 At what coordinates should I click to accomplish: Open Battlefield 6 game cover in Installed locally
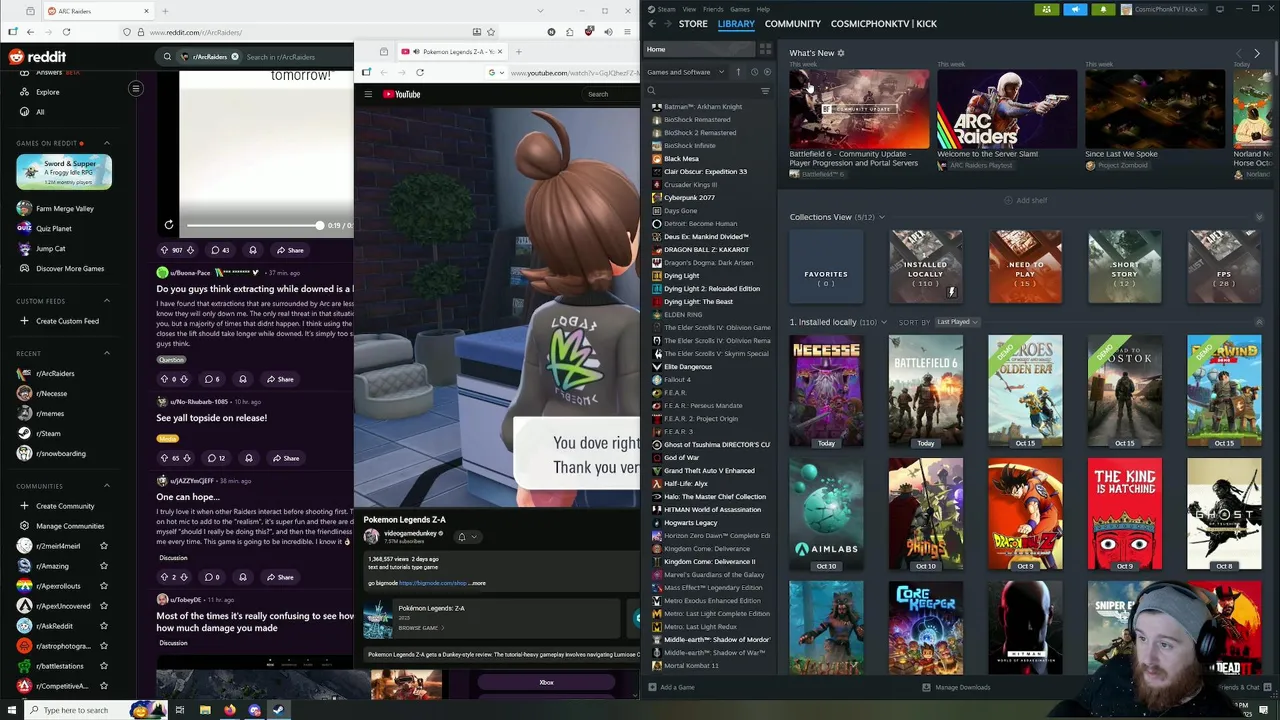(925, 391)
